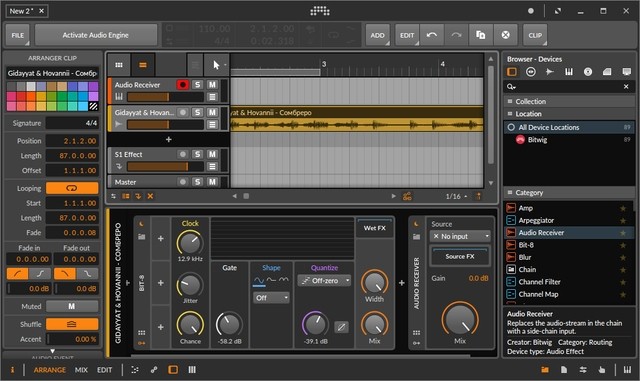Solo the Audio Receiver track
Image resolution: width=640 pixels, height=381 pixels.
pos(198,85)
